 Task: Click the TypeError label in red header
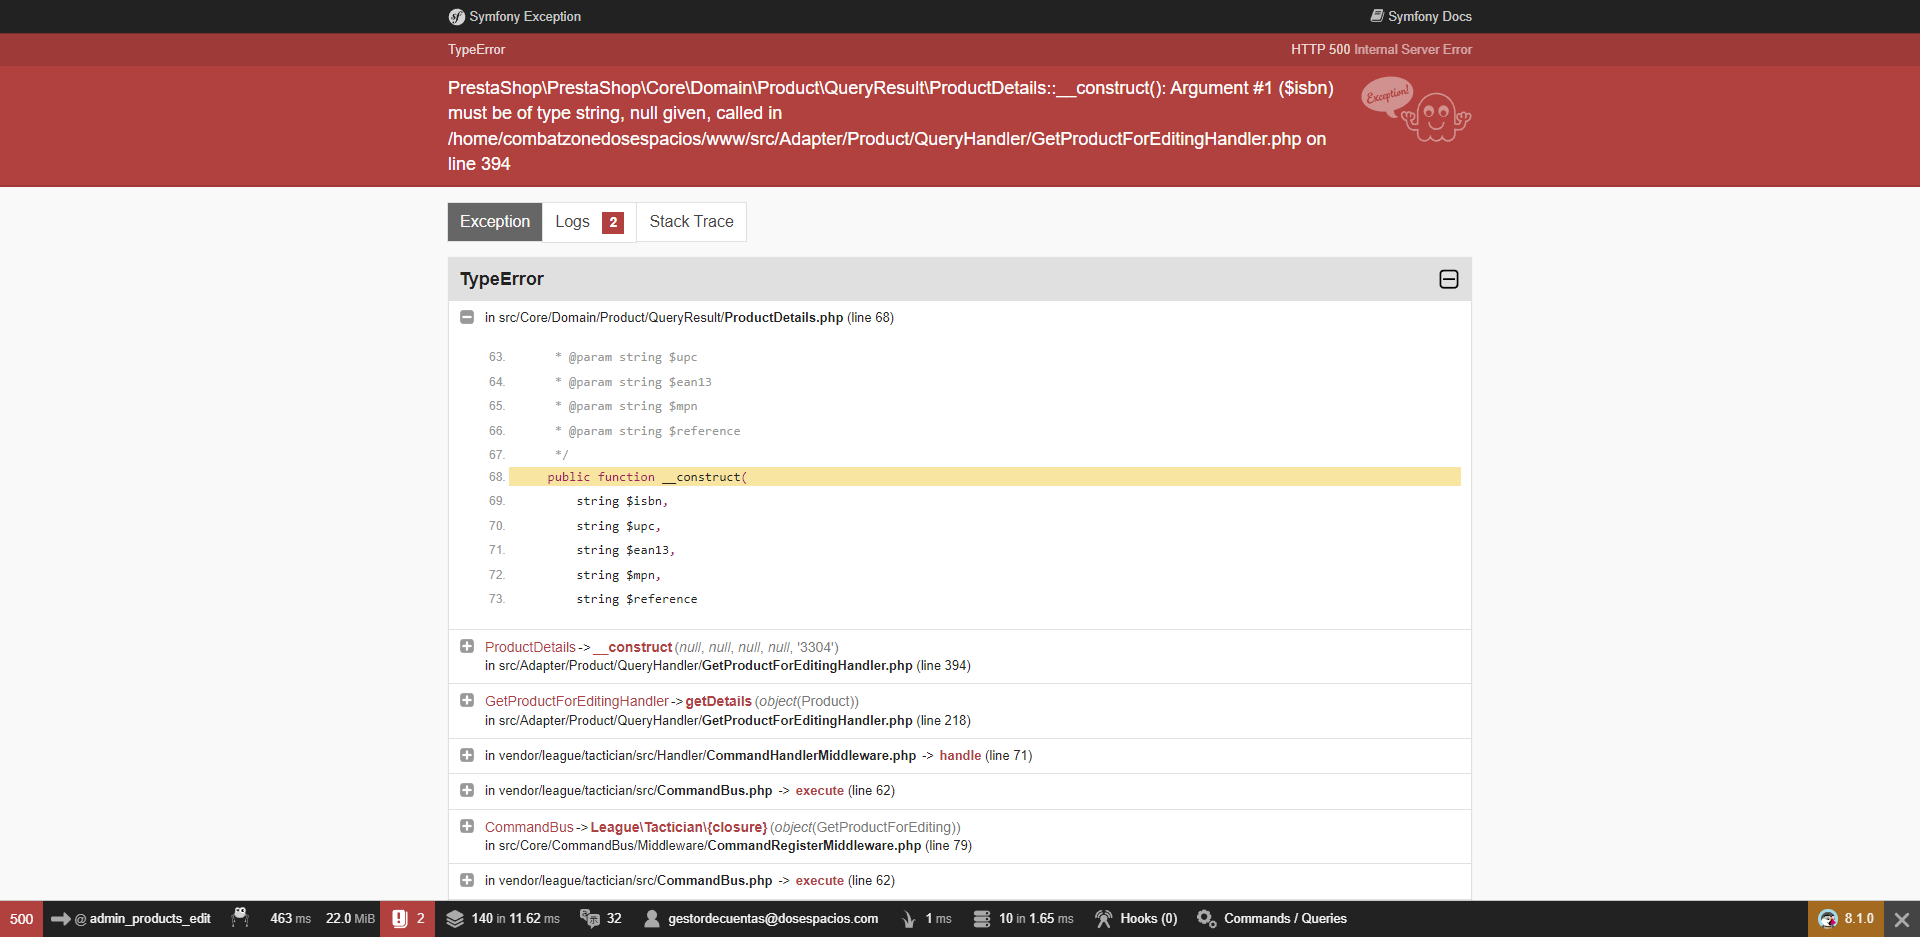click(x=476, y=50)
